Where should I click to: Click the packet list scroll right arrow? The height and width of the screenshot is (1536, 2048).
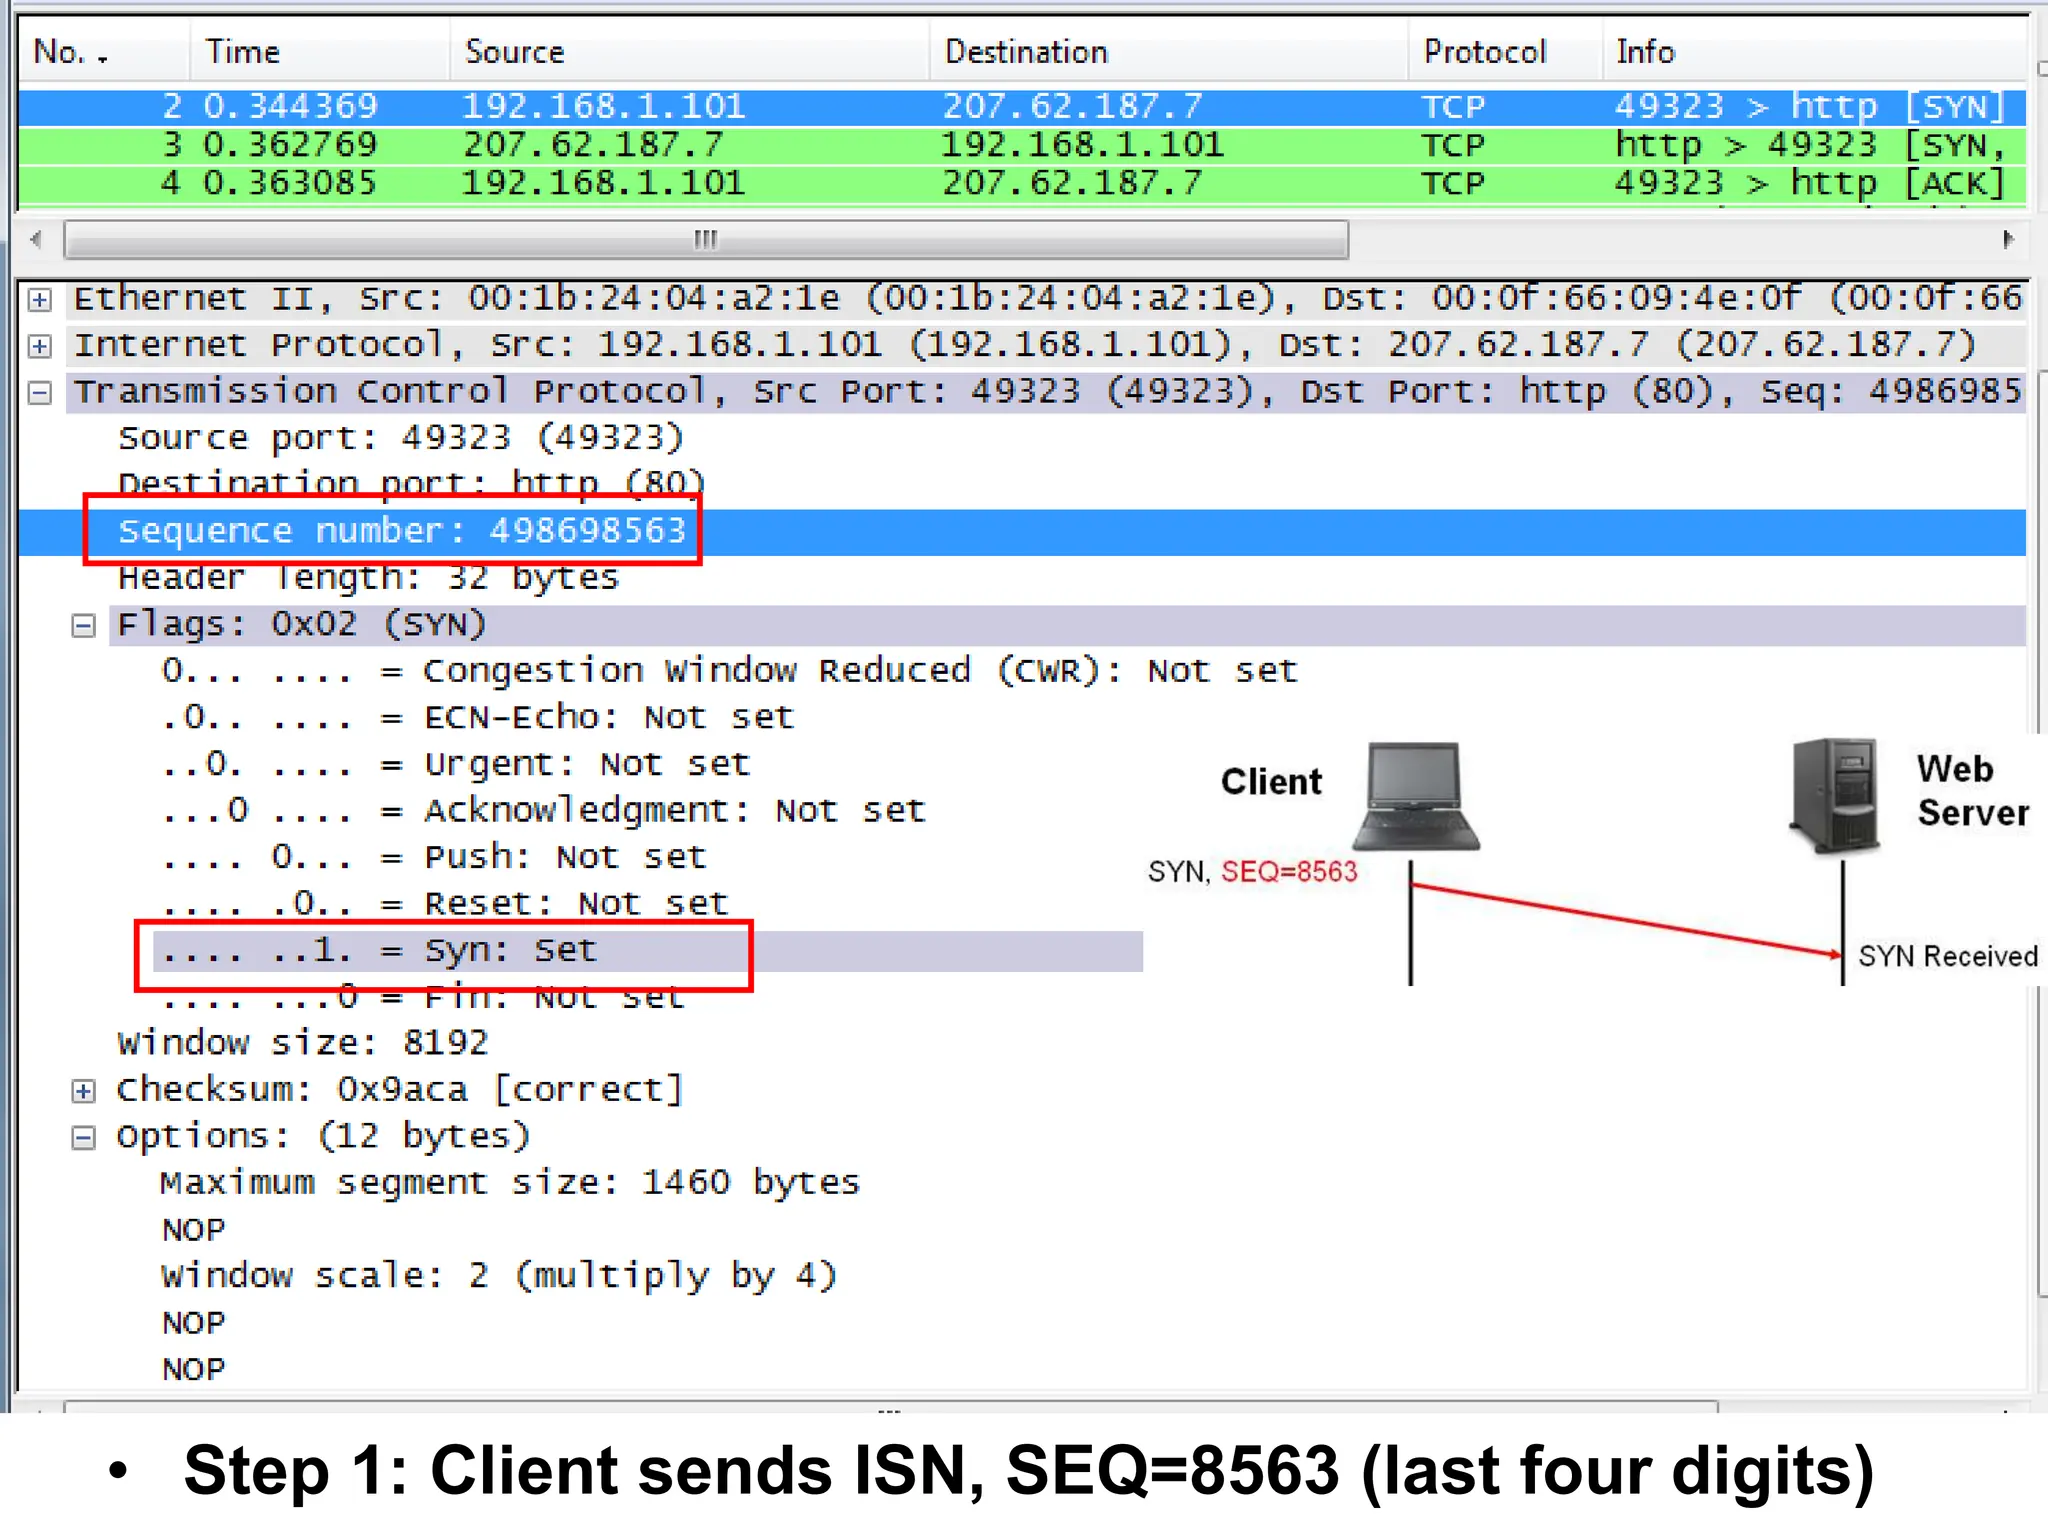click(x=2007, y=240)
